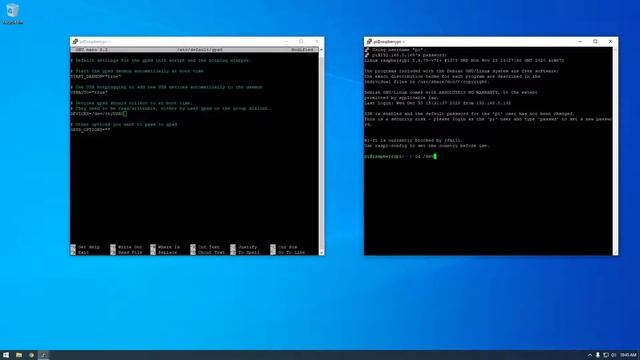The height and width of the screenshot is (360, 640).
Task: Click scrollbar down arrow in nano window
Action: tap(322, 253)
